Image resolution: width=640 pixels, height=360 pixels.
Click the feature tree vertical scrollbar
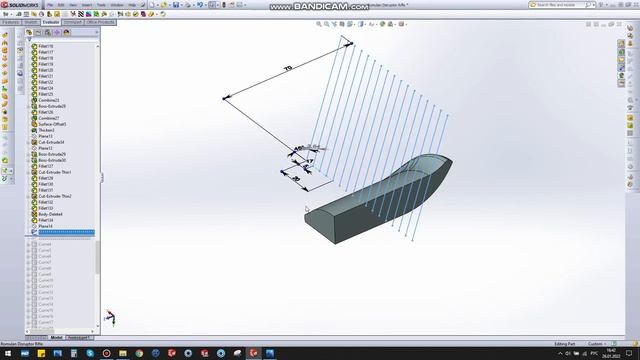pos(98,257)
